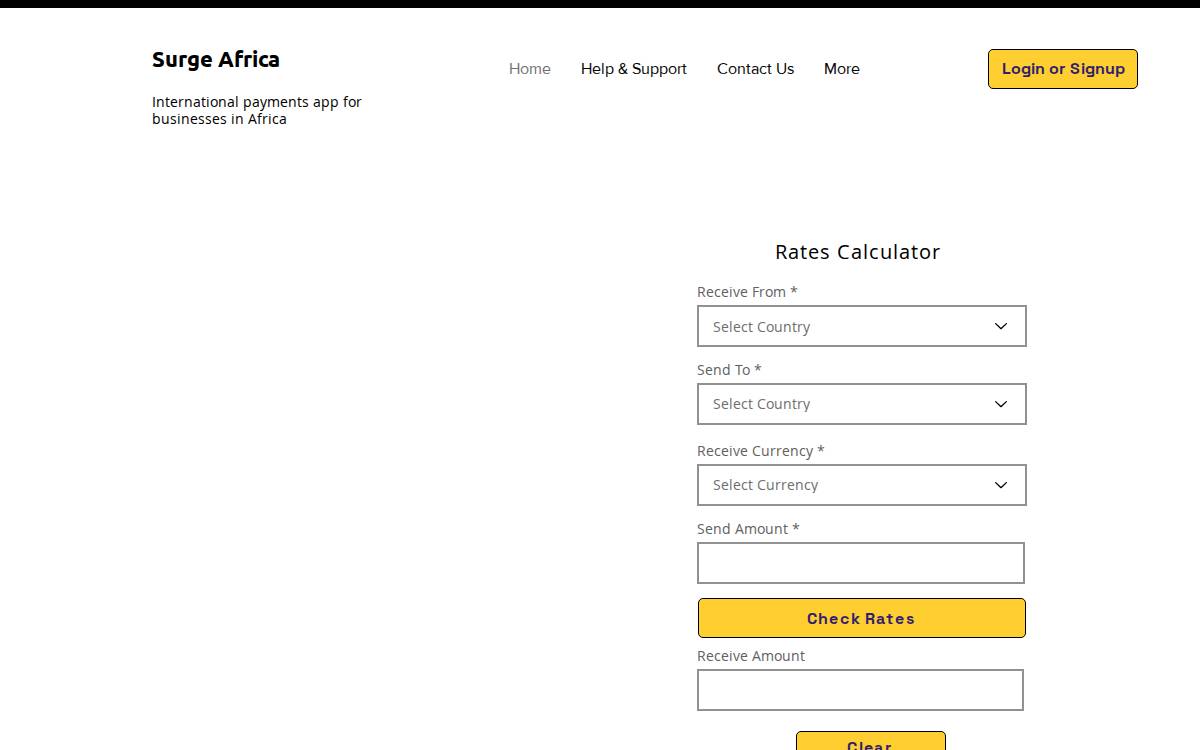This screenshot has width=1200, height=750.
Task: Click the 'Receive Currency *' label
Action: click(x=761, y=451)
